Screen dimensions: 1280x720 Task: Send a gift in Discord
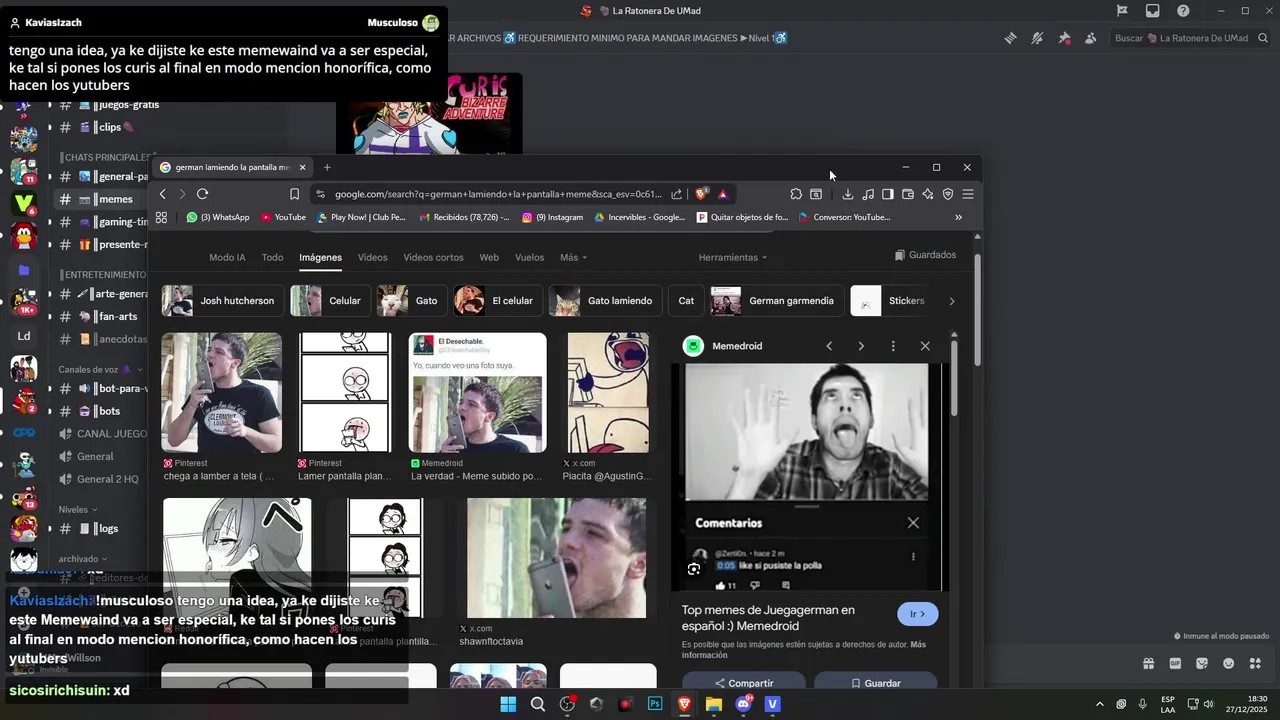pyautogui.click(x=1148, y=663)
